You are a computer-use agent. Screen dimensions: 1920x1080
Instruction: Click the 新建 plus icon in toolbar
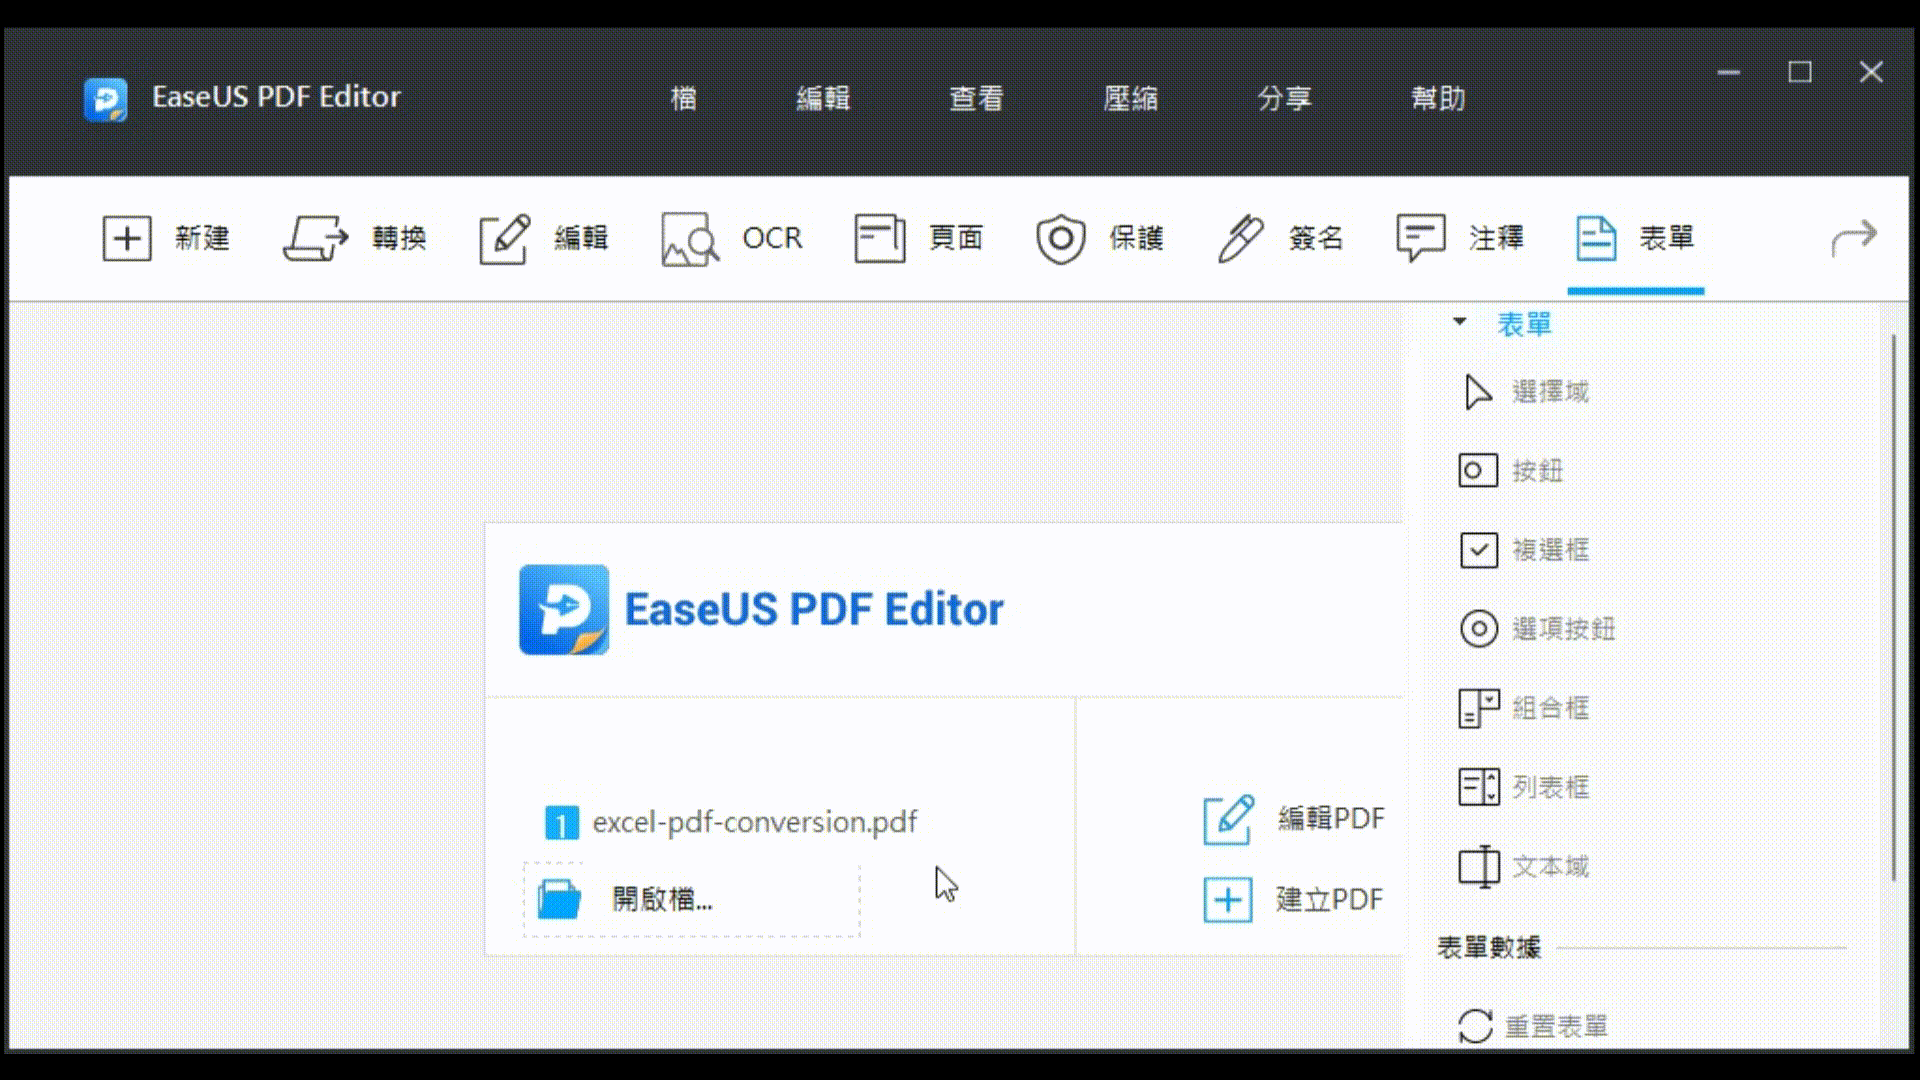tap(127, 239)
